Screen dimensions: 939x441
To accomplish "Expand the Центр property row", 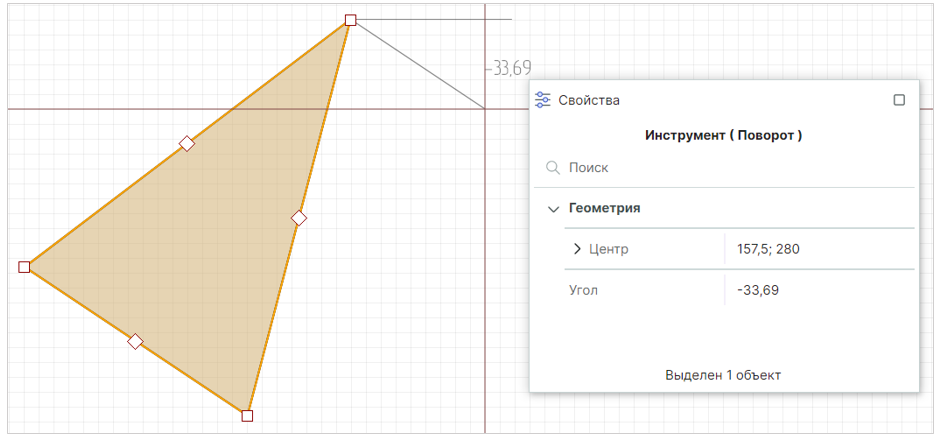I will click(577, 249).
